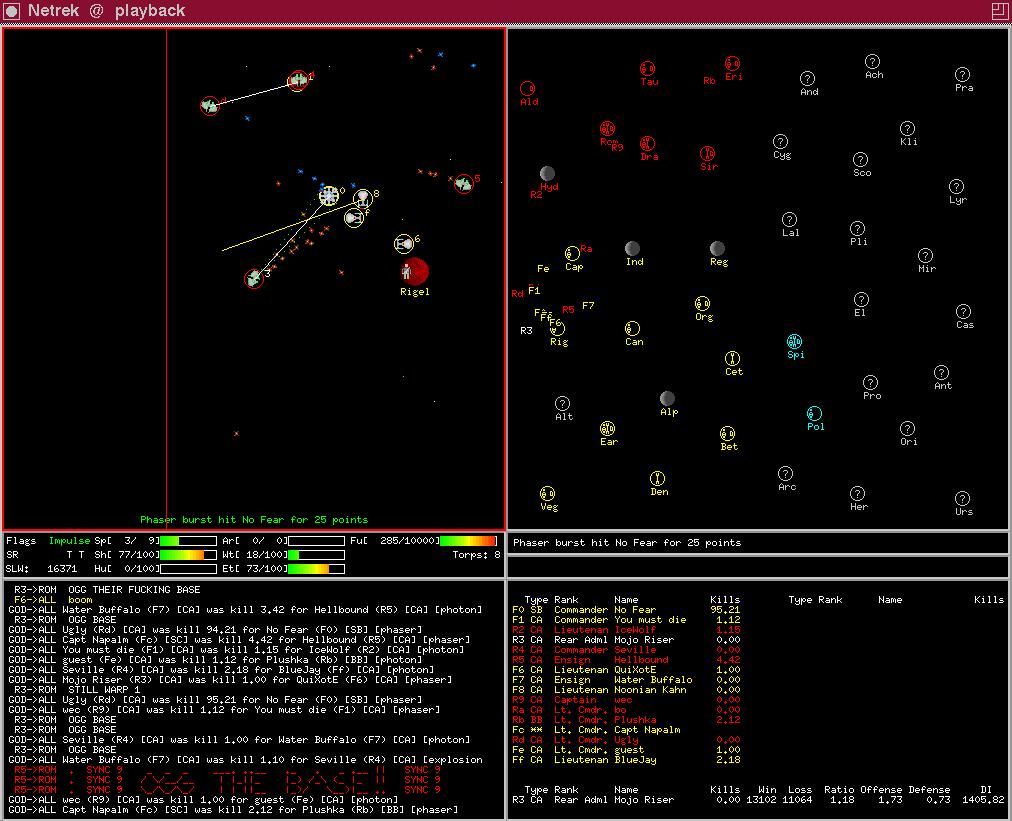Image resolution: width=1012 pixels, height=821 pixels.
Task: Click the 'STILL WARP 1' message
Action: (x=77, y=690)
